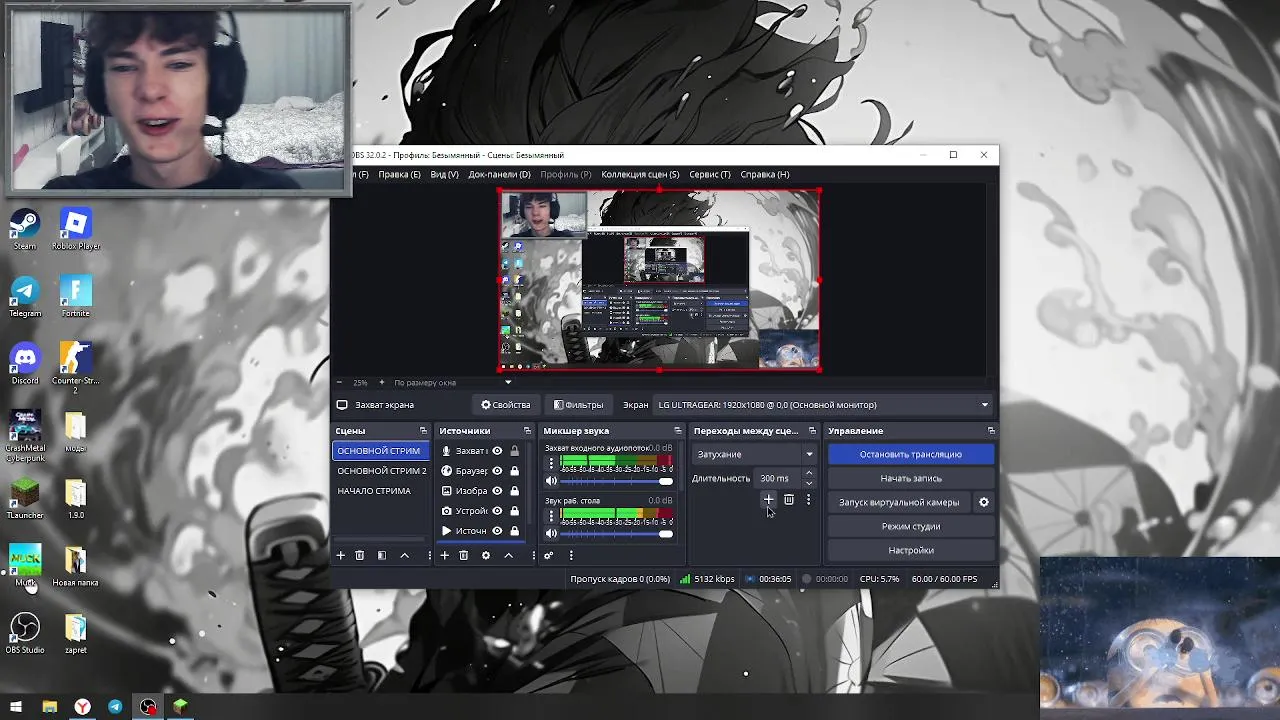Hide the Устройство source

(x=497, y=511)
